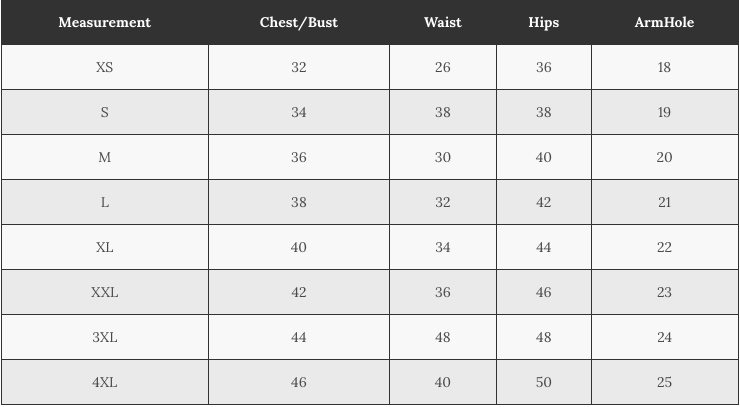This screenshot has height=407, width=740.
Task: Click the hips value 50 for 4XL
Action: point(543,382)
